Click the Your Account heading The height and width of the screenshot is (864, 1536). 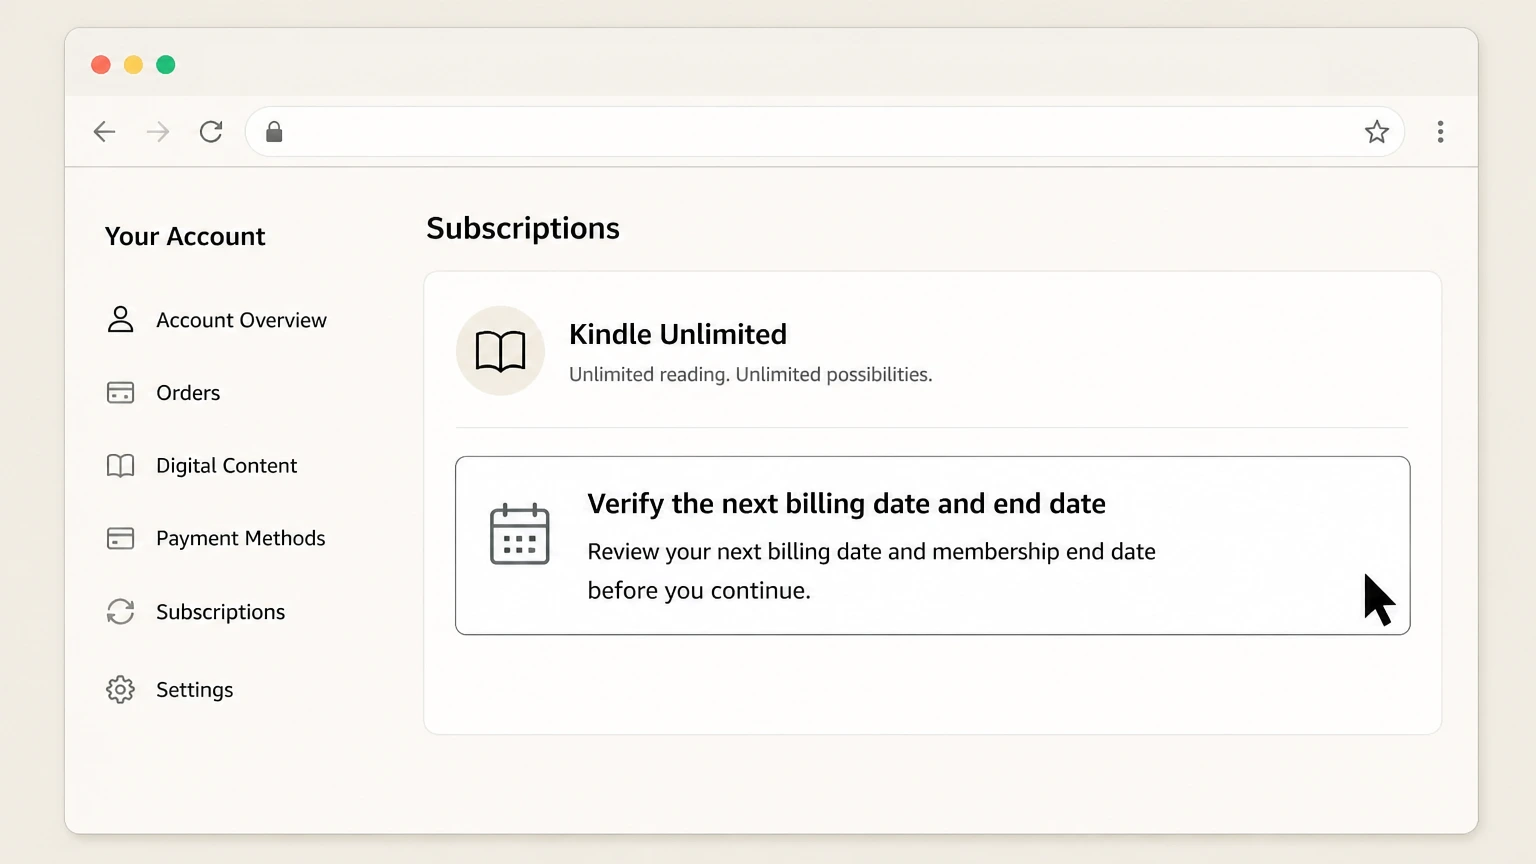[x=185, y=237]
